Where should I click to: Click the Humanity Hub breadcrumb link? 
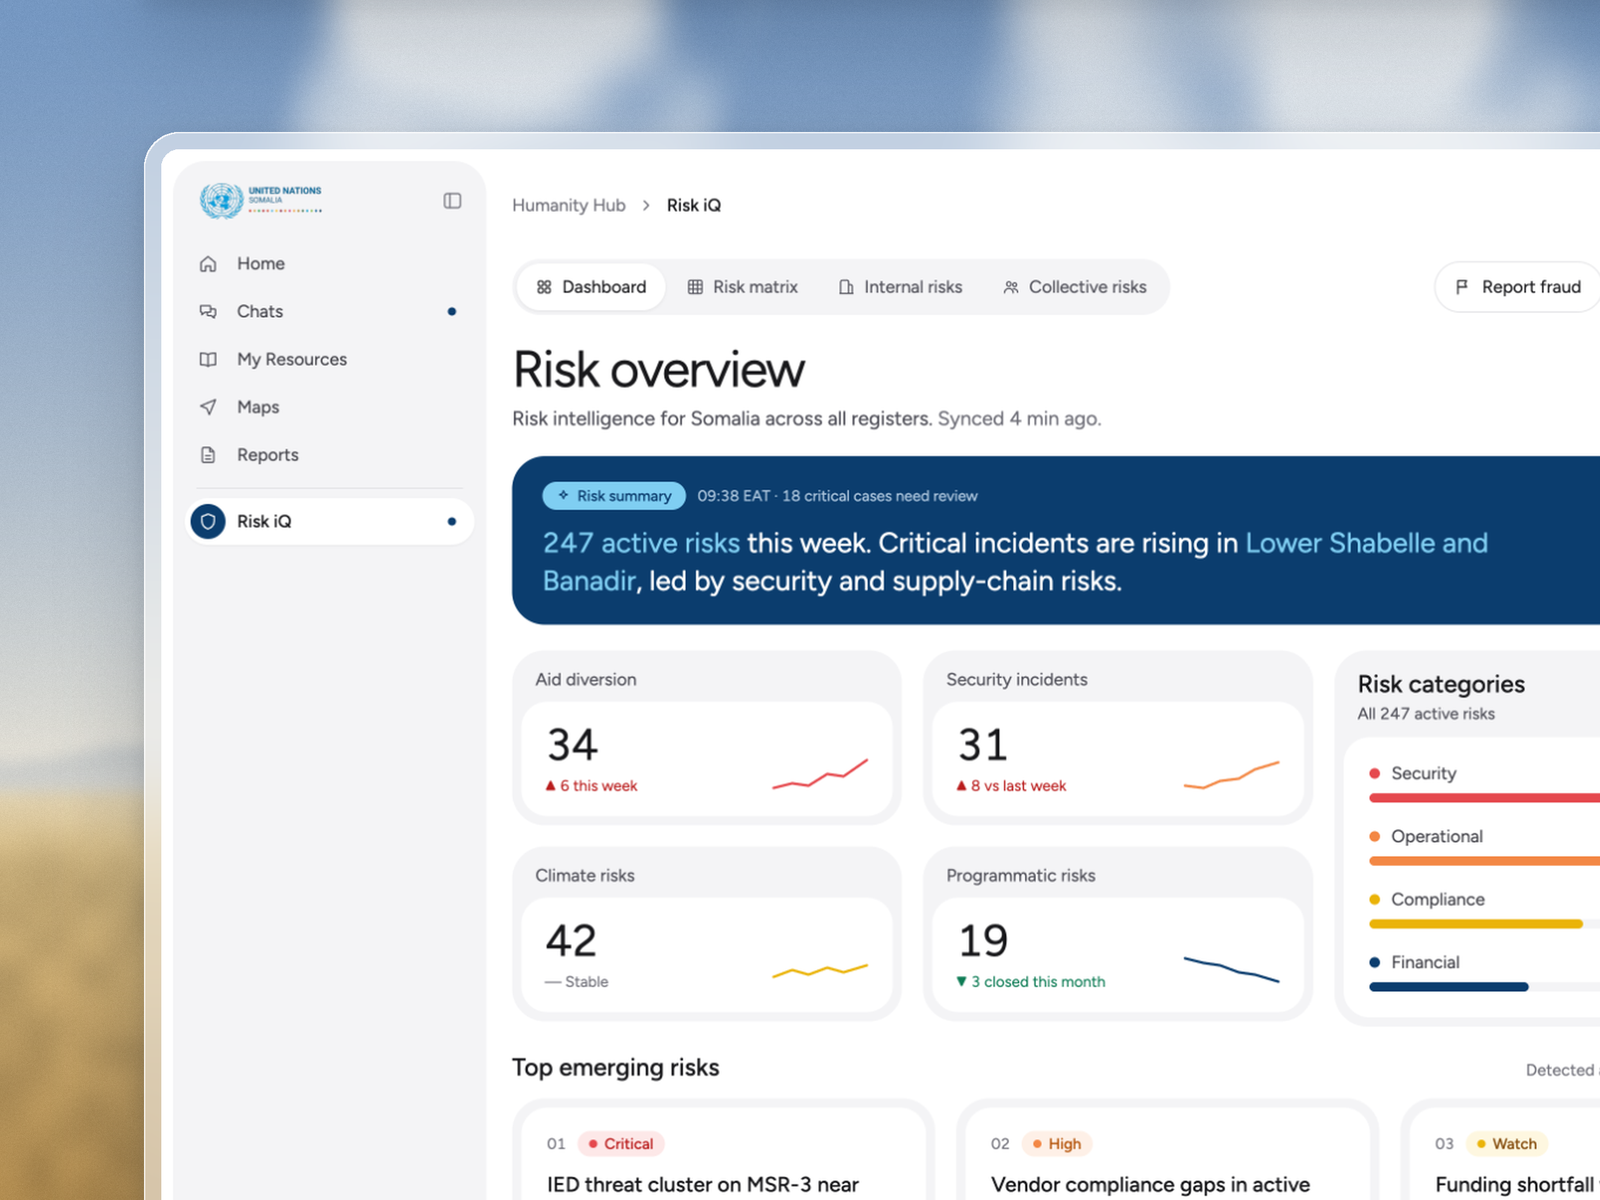(x=569, y=205)
